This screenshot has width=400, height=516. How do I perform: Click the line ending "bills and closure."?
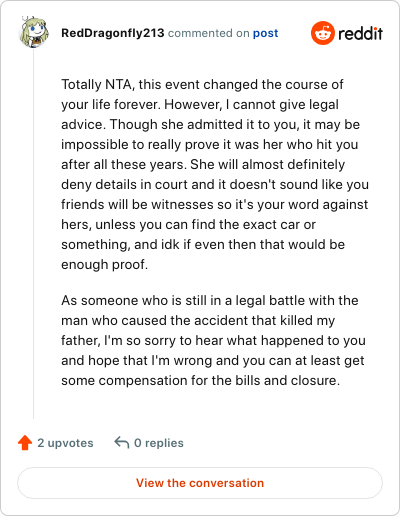pyautogui.click(x=201, y=380)
